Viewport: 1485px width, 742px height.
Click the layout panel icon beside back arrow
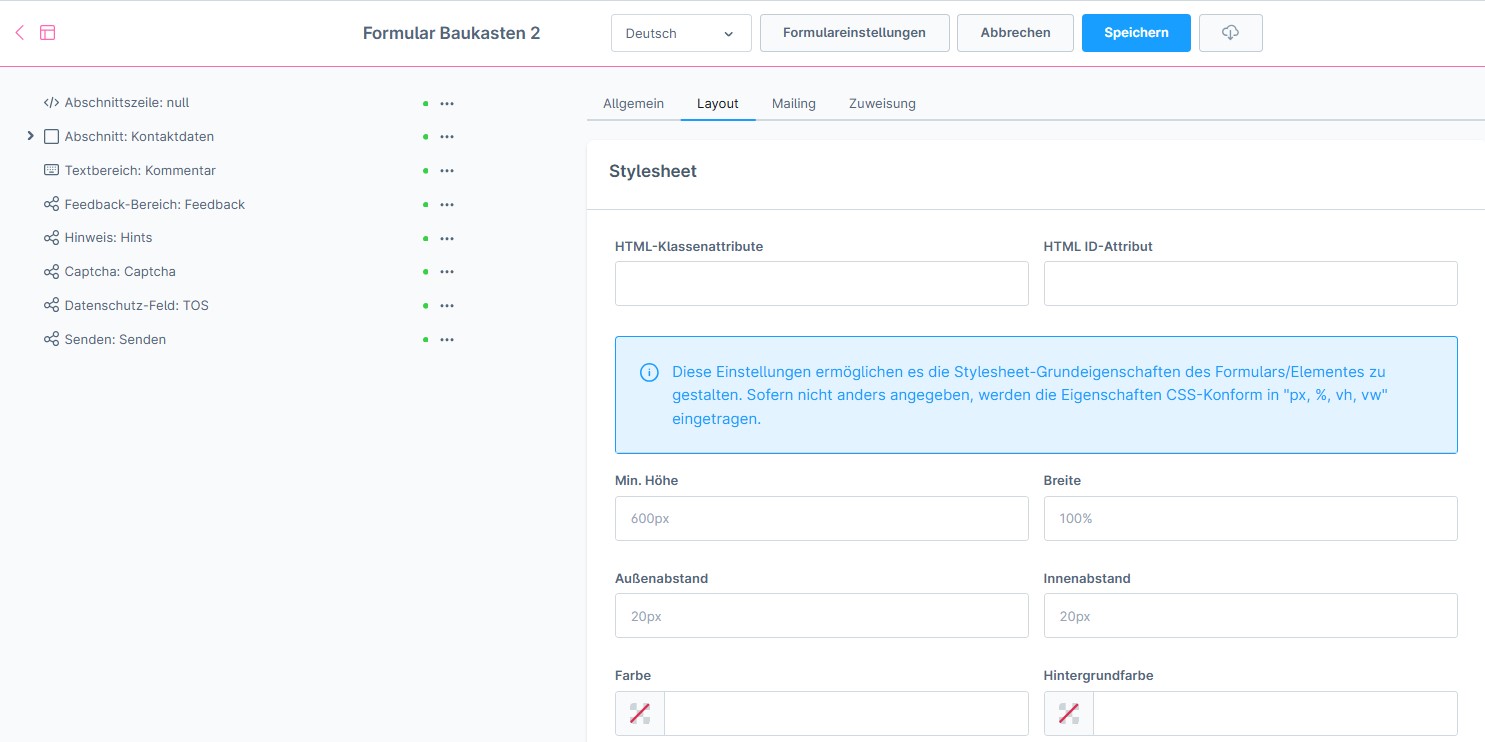pos(47,32)
